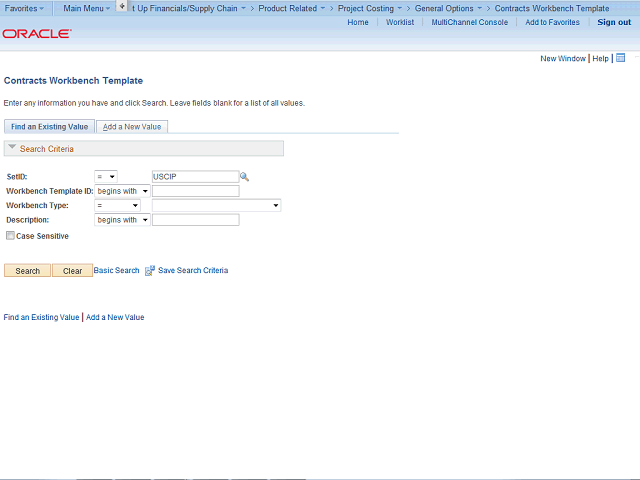Open a New Window link
Screen dimensions: 640x480
coord(563,58)
